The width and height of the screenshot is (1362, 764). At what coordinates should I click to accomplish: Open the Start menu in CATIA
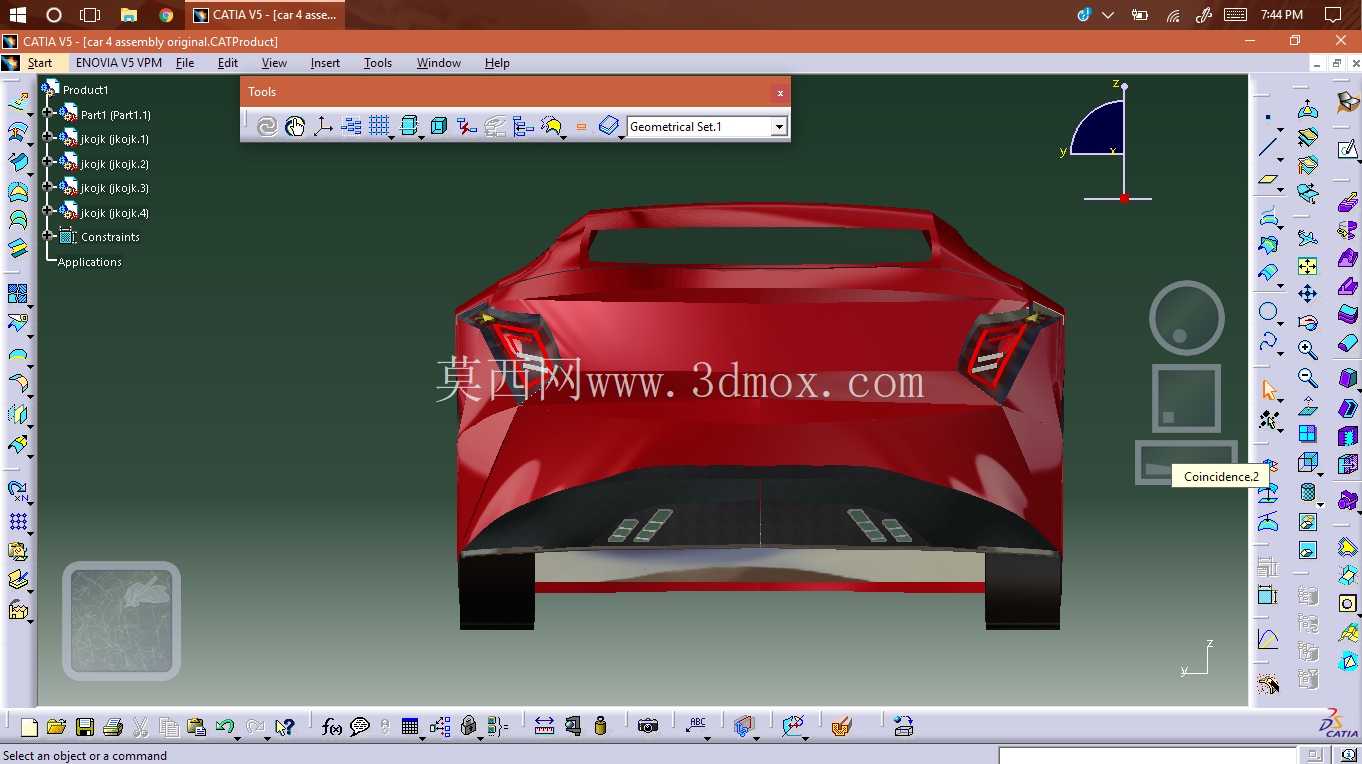point(40,63)
